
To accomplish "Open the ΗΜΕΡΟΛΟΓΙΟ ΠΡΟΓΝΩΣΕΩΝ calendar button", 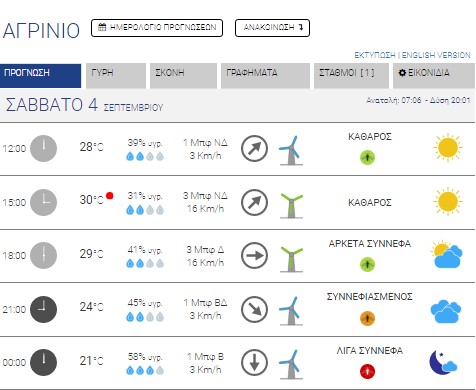I will pos(157,28).
